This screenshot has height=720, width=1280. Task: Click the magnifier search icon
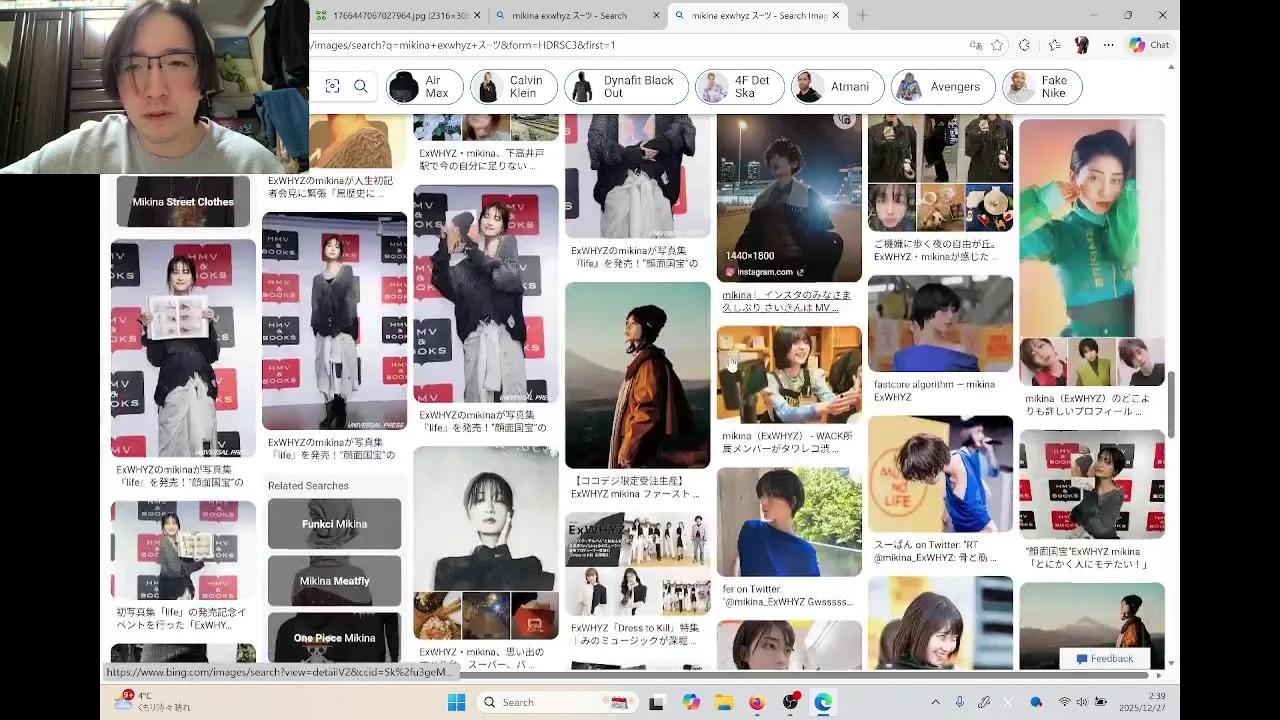tap(361, 87)
